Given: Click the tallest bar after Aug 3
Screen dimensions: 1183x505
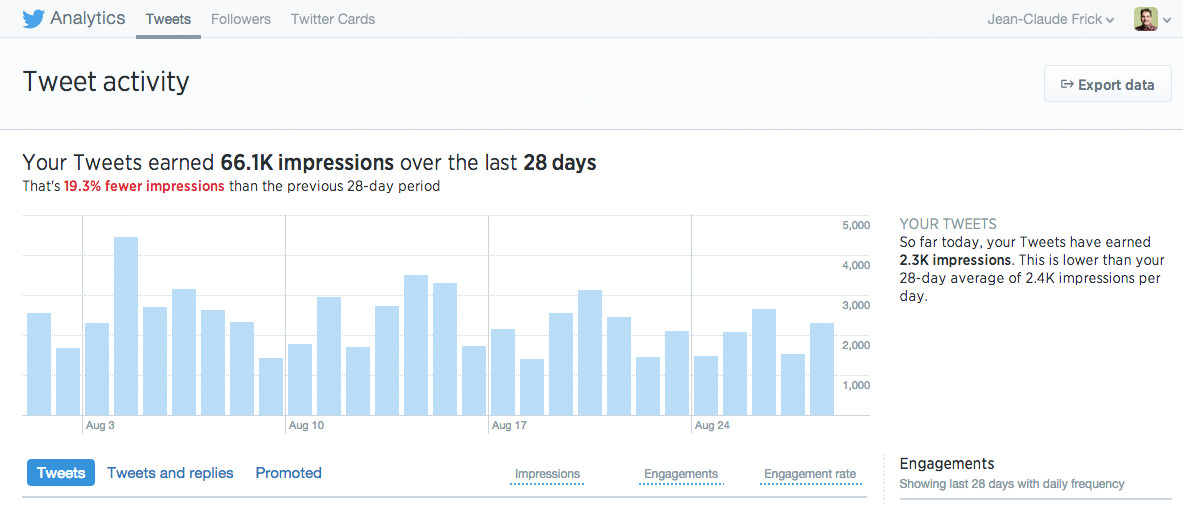Looking at the screenshot, I should tap(126, 326).
